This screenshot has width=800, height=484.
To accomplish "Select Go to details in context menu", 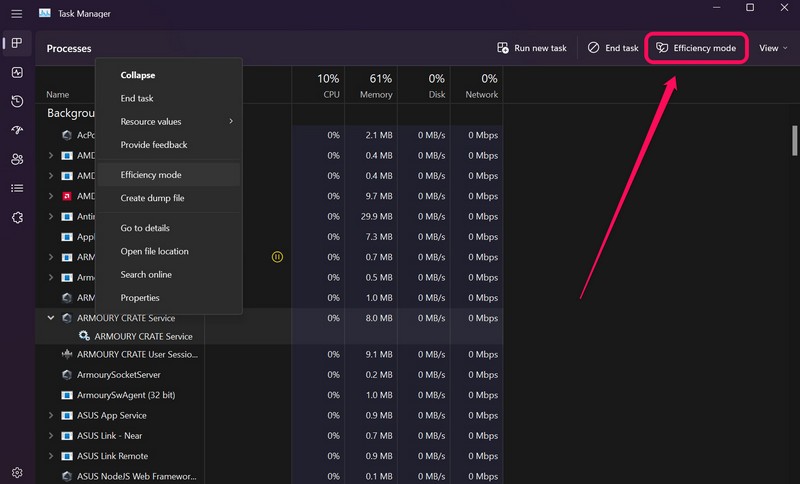I will point(145,228).
